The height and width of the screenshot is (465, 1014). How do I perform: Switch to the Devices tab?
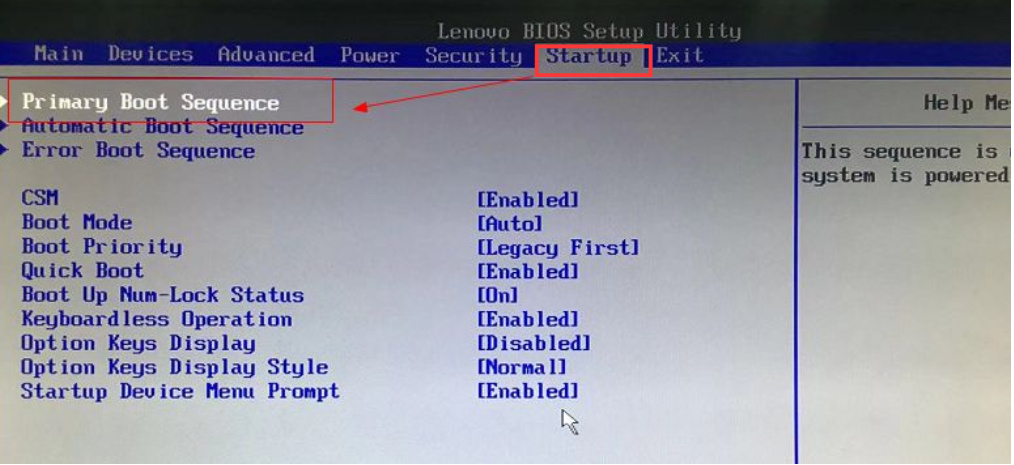151,54
